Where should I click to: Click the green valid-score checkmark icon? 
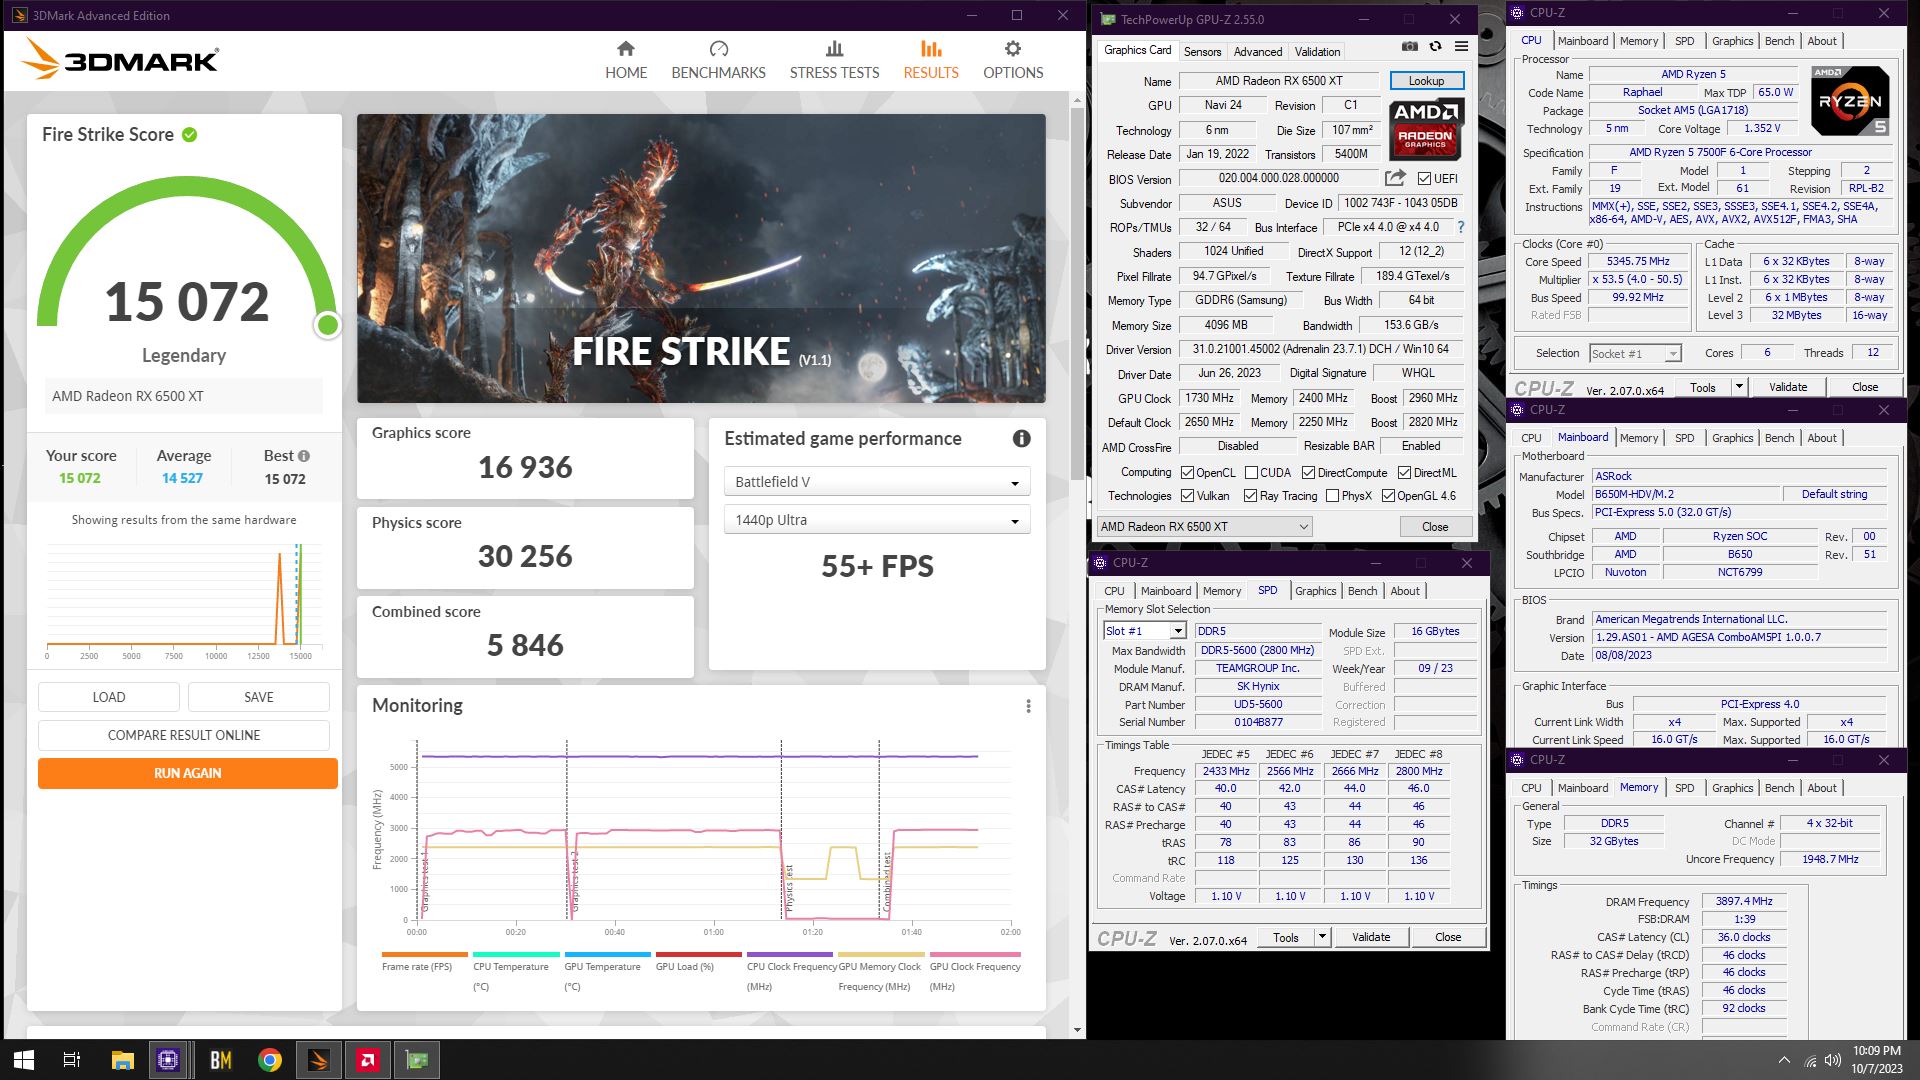pos(189,134)
